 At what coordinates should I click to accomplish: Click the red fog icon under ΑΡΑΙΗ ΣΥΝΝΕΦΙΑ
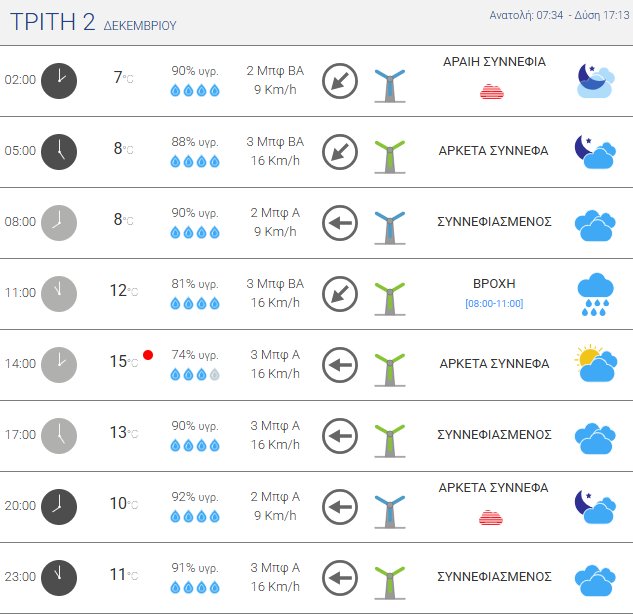click(x=491, y=91)
